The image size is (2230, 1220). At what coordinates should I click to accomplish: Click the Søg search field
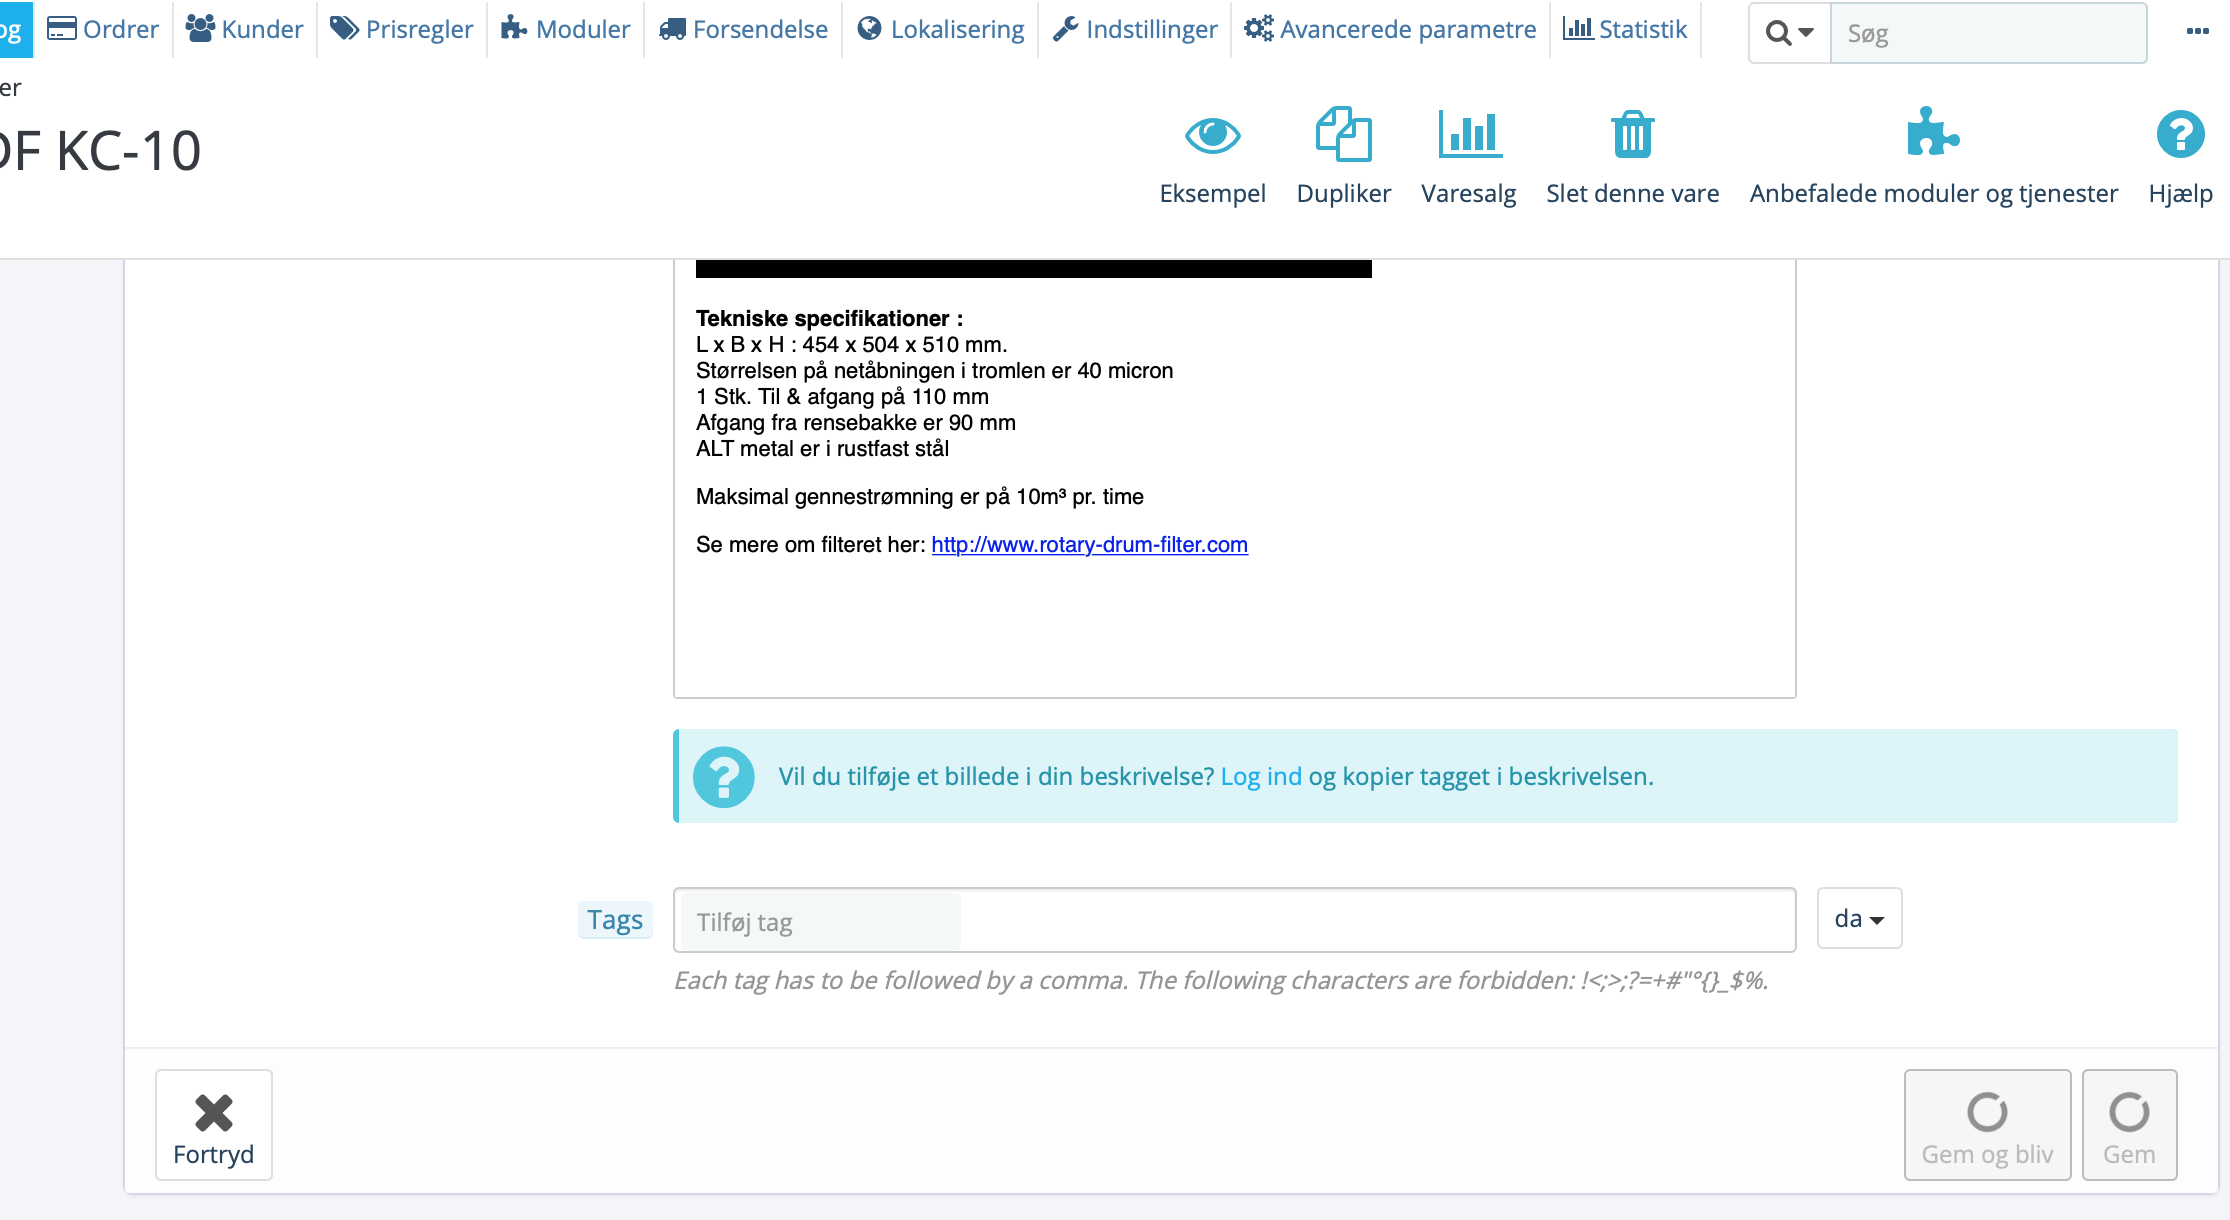(1987, 34)
